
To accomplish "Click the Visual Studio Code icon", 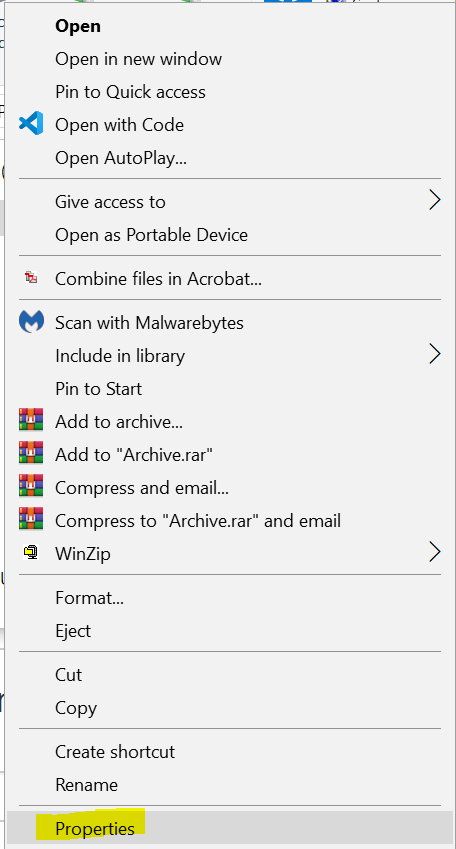I will [x=31, y=125].
